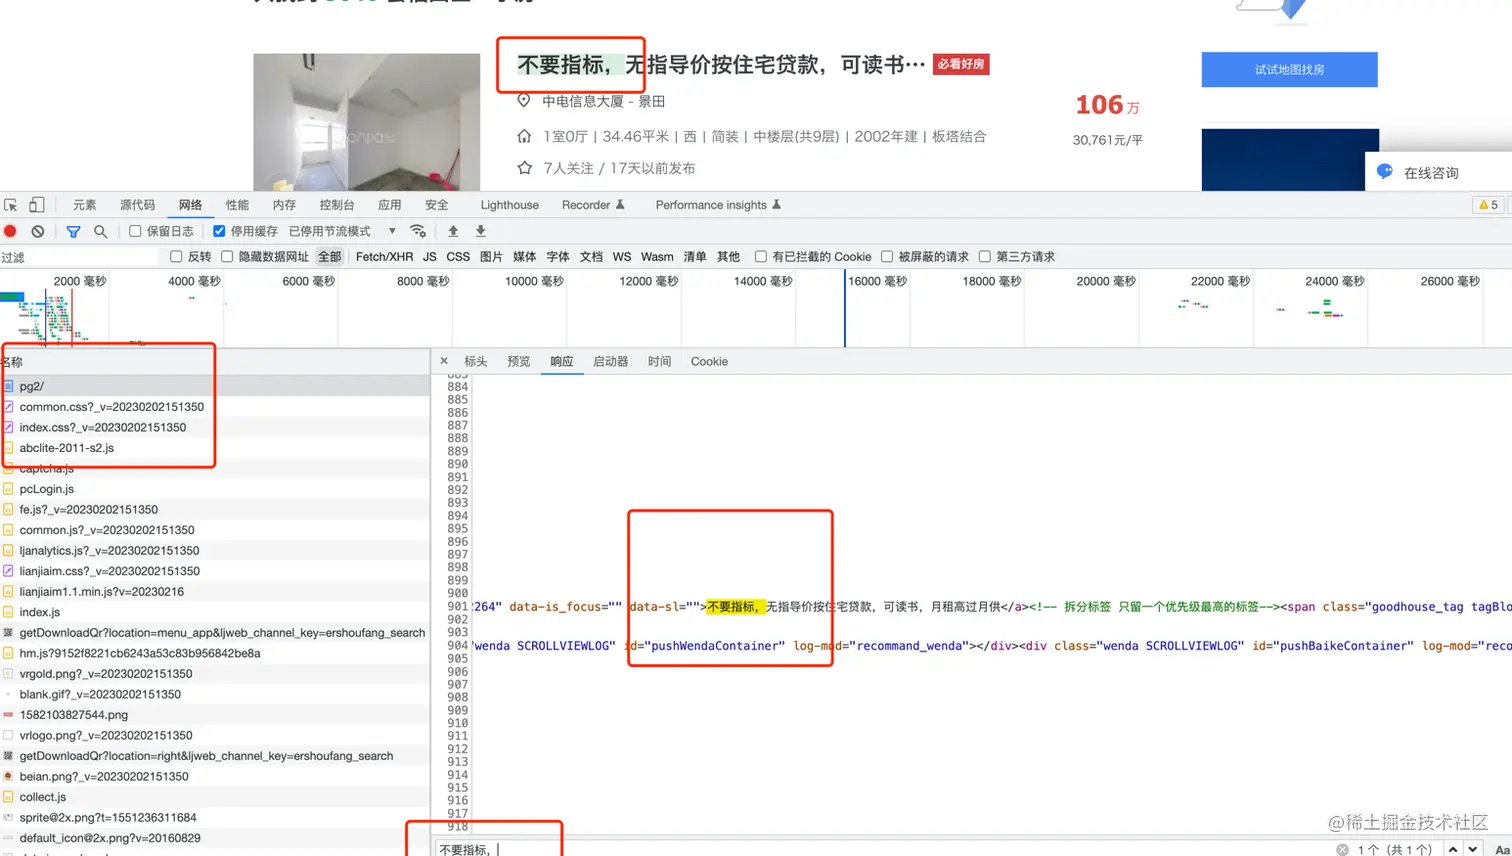Check the 反转 filter checkbox
Screen dimensions: 1512x856
(x=176, y=257)
